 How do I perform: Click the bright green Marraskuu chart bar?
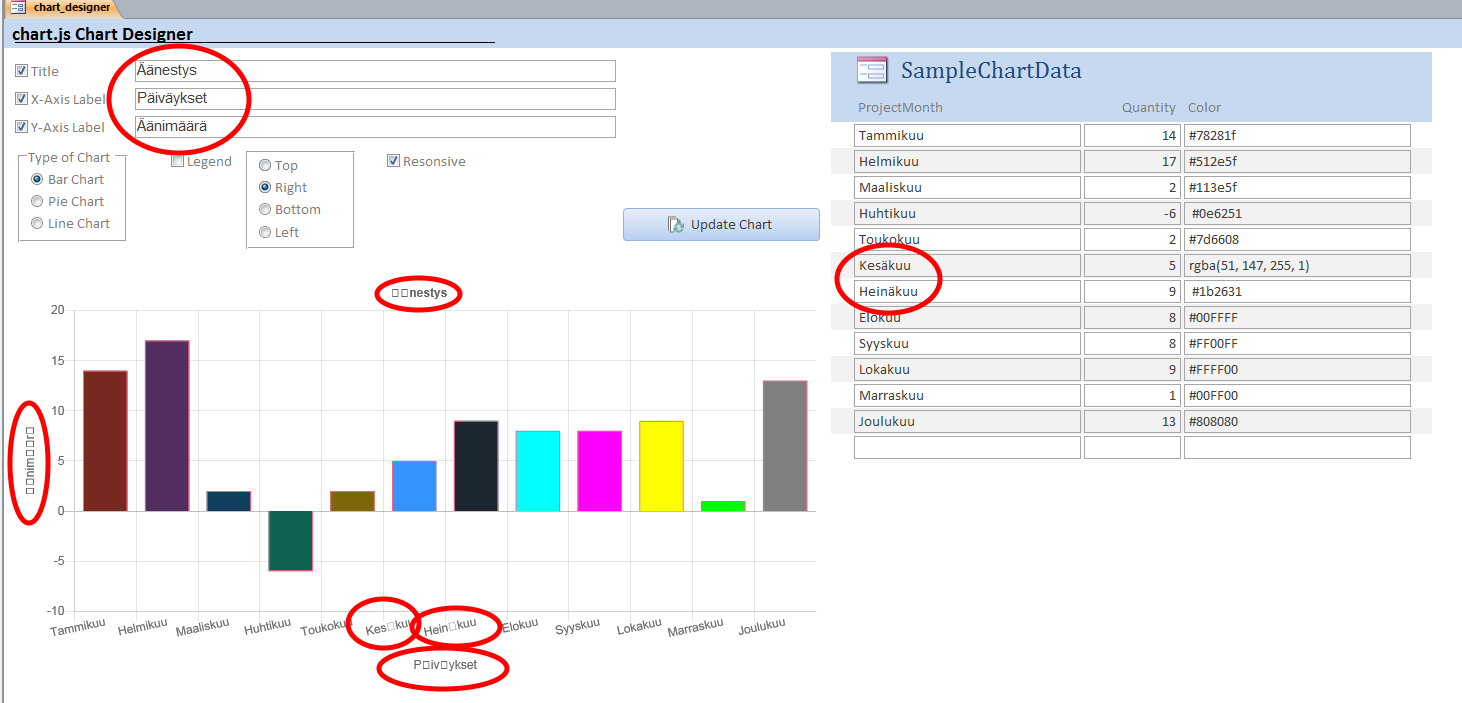pyautogui.click(x=723, y=506)
